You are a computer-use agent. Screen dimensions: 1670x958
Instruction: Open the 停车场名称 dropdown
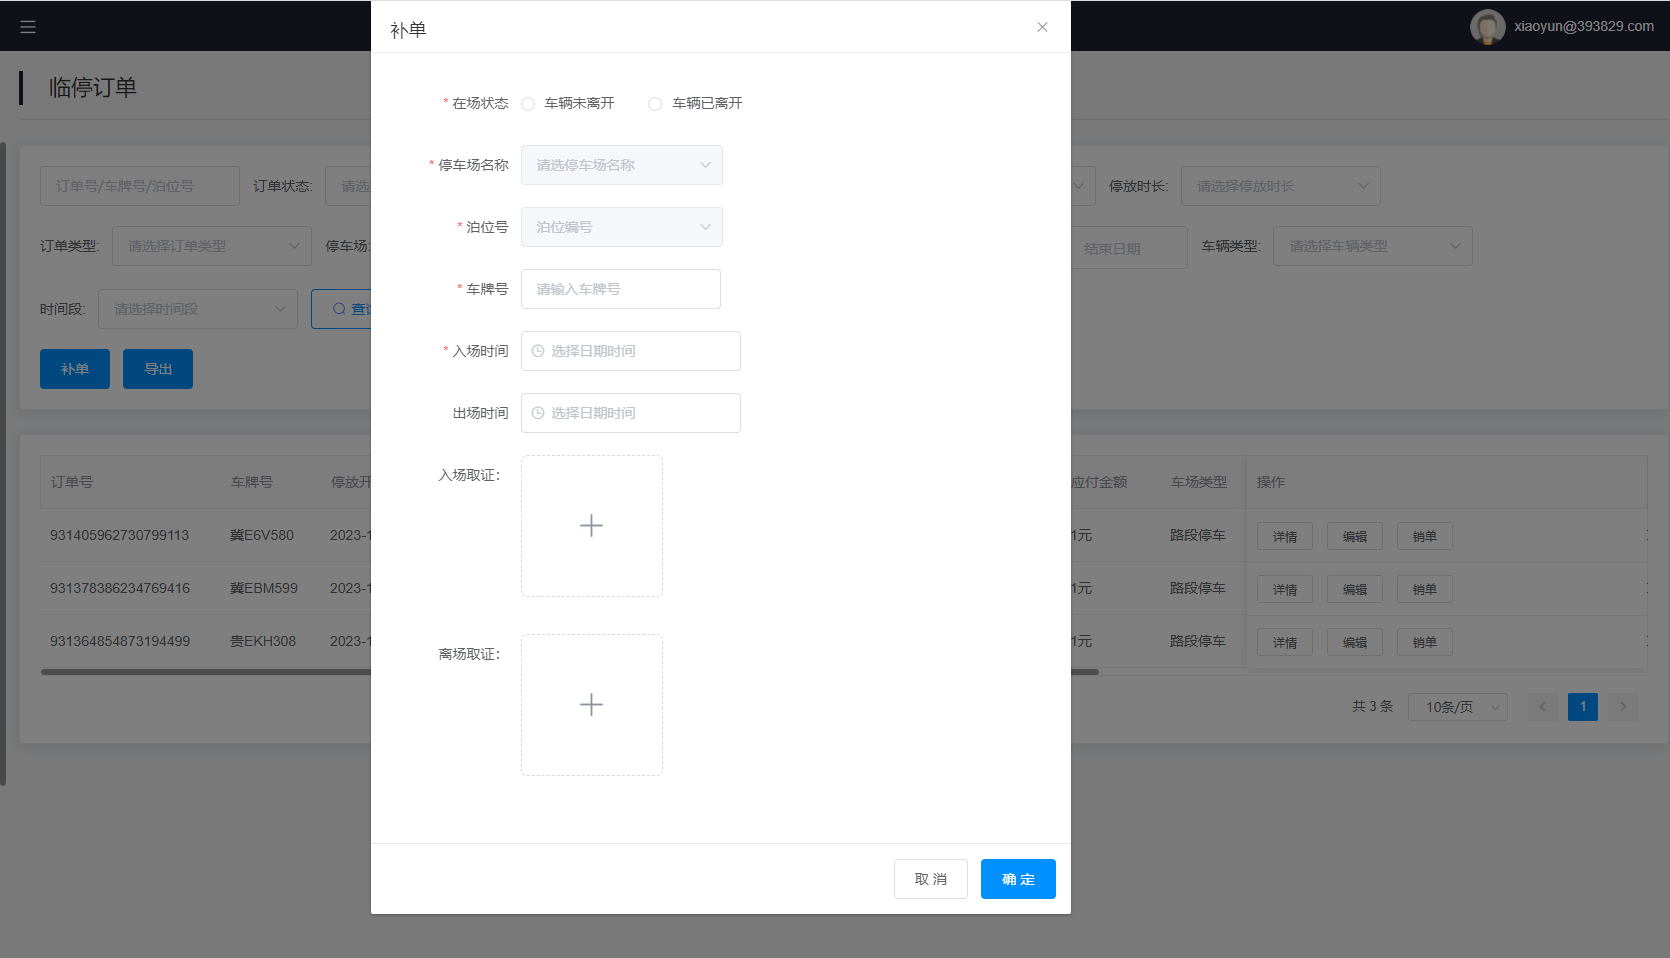pyautogui.click(x=621, y=165)
